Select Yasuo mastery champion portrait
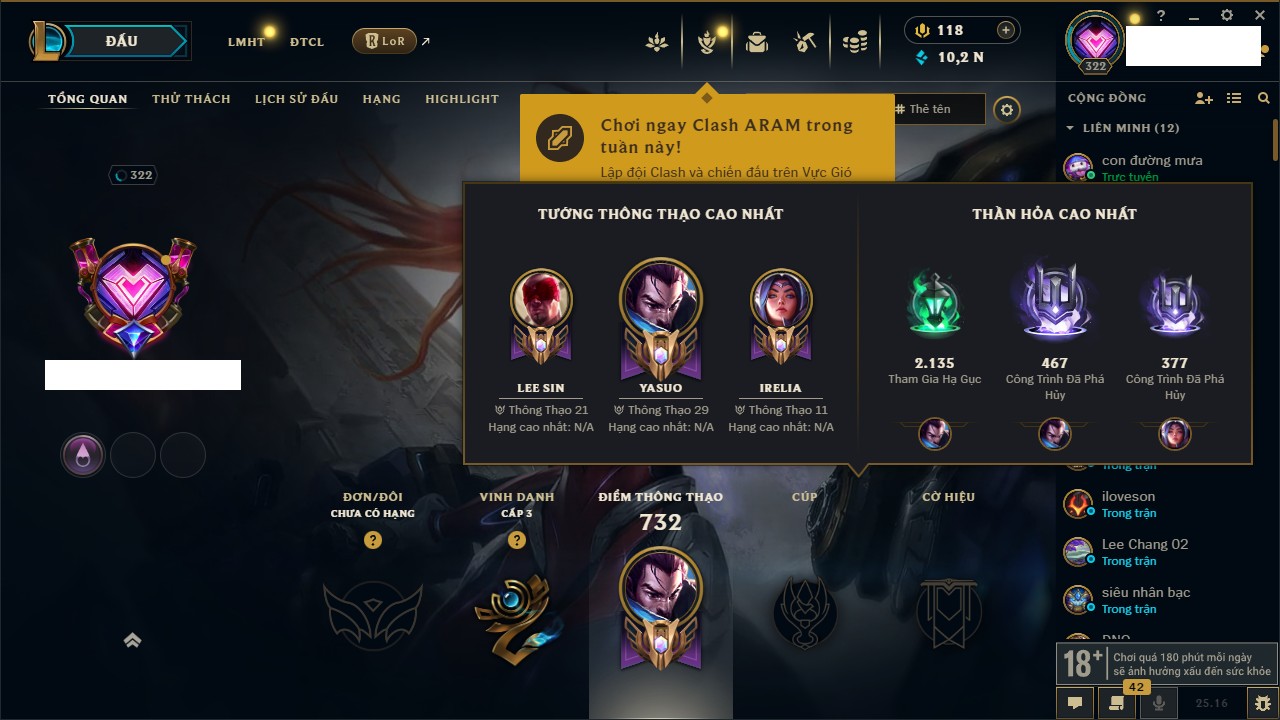Viewport: 1280px width, 720px height. coord(661,300)
